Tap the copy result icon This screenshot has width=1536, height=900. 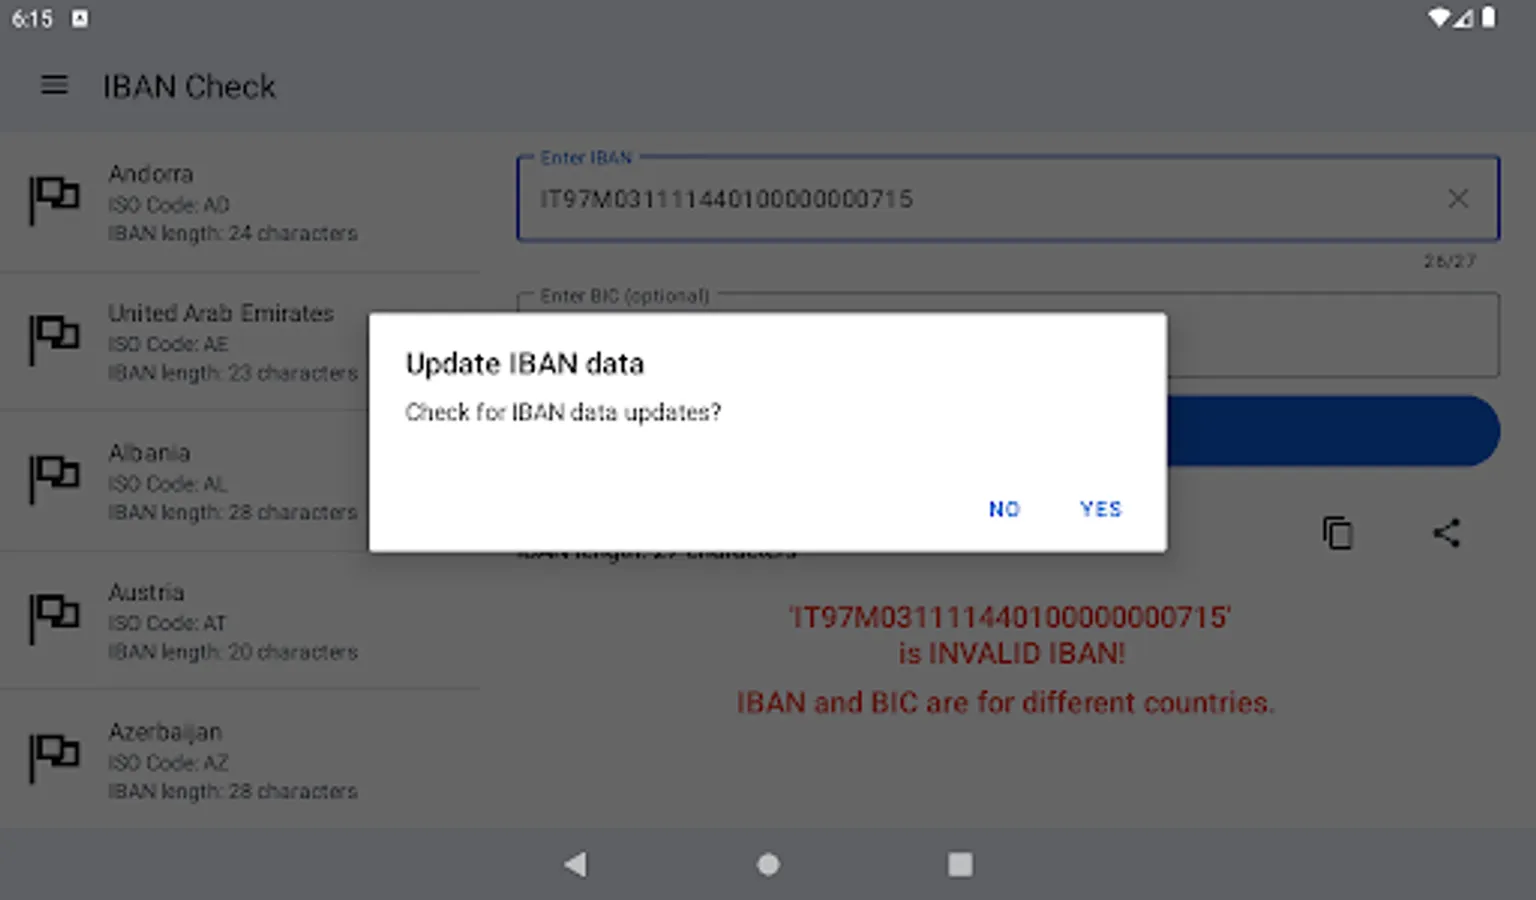pos(1337,533)
